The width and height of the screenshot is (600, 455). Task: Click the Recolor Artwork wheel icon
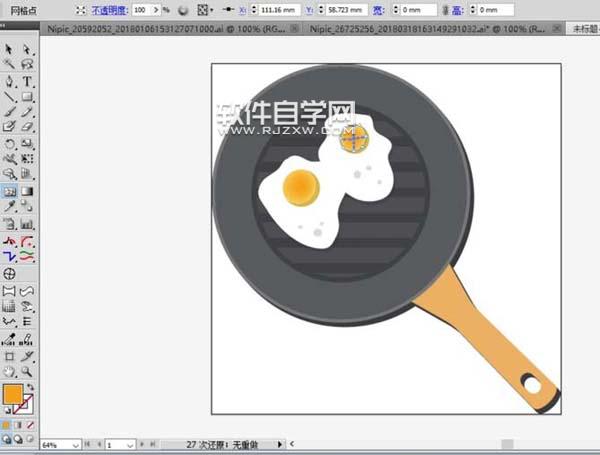pyautogui.click(x=183, y=10)
